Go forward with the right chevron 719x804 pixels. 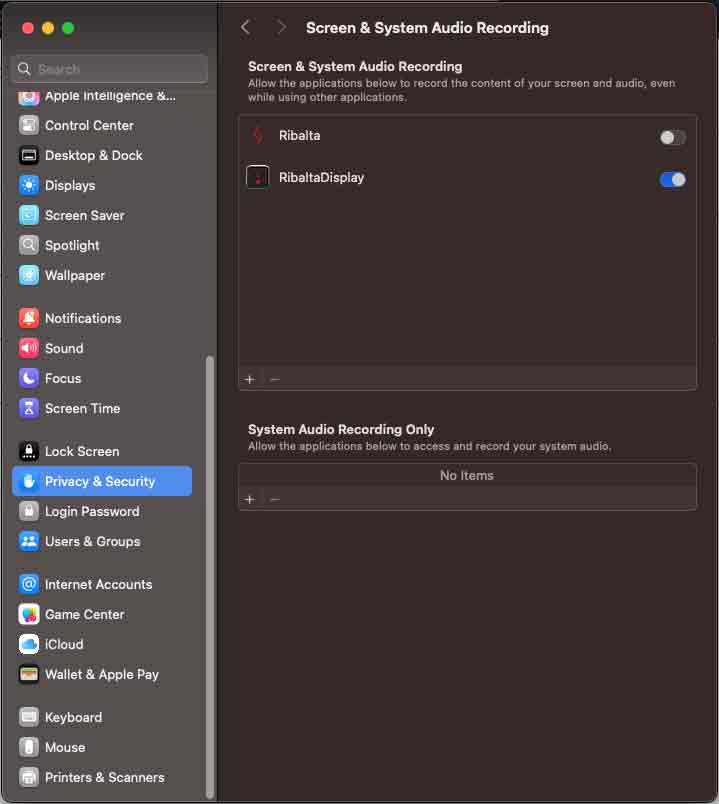(281, 28)
